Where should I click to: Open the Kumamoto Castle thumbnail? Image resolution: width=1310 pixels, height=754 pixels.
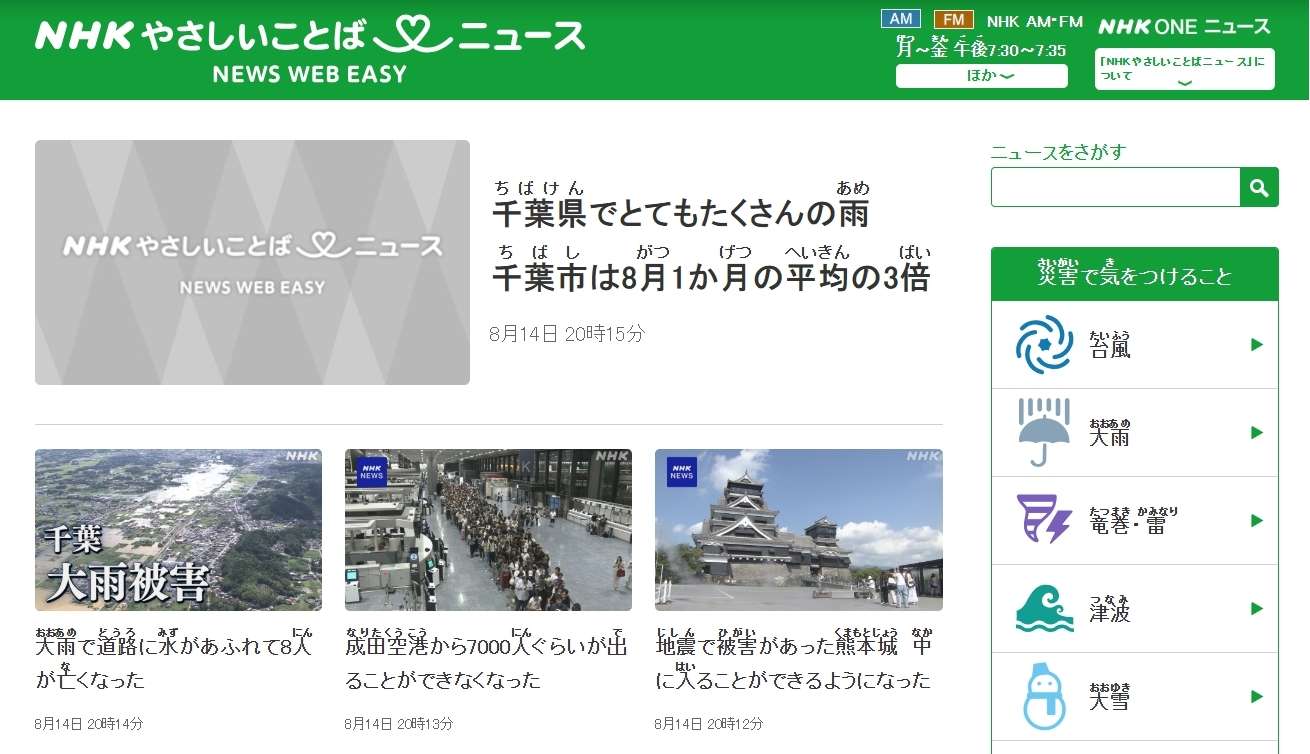coord(799,530)
